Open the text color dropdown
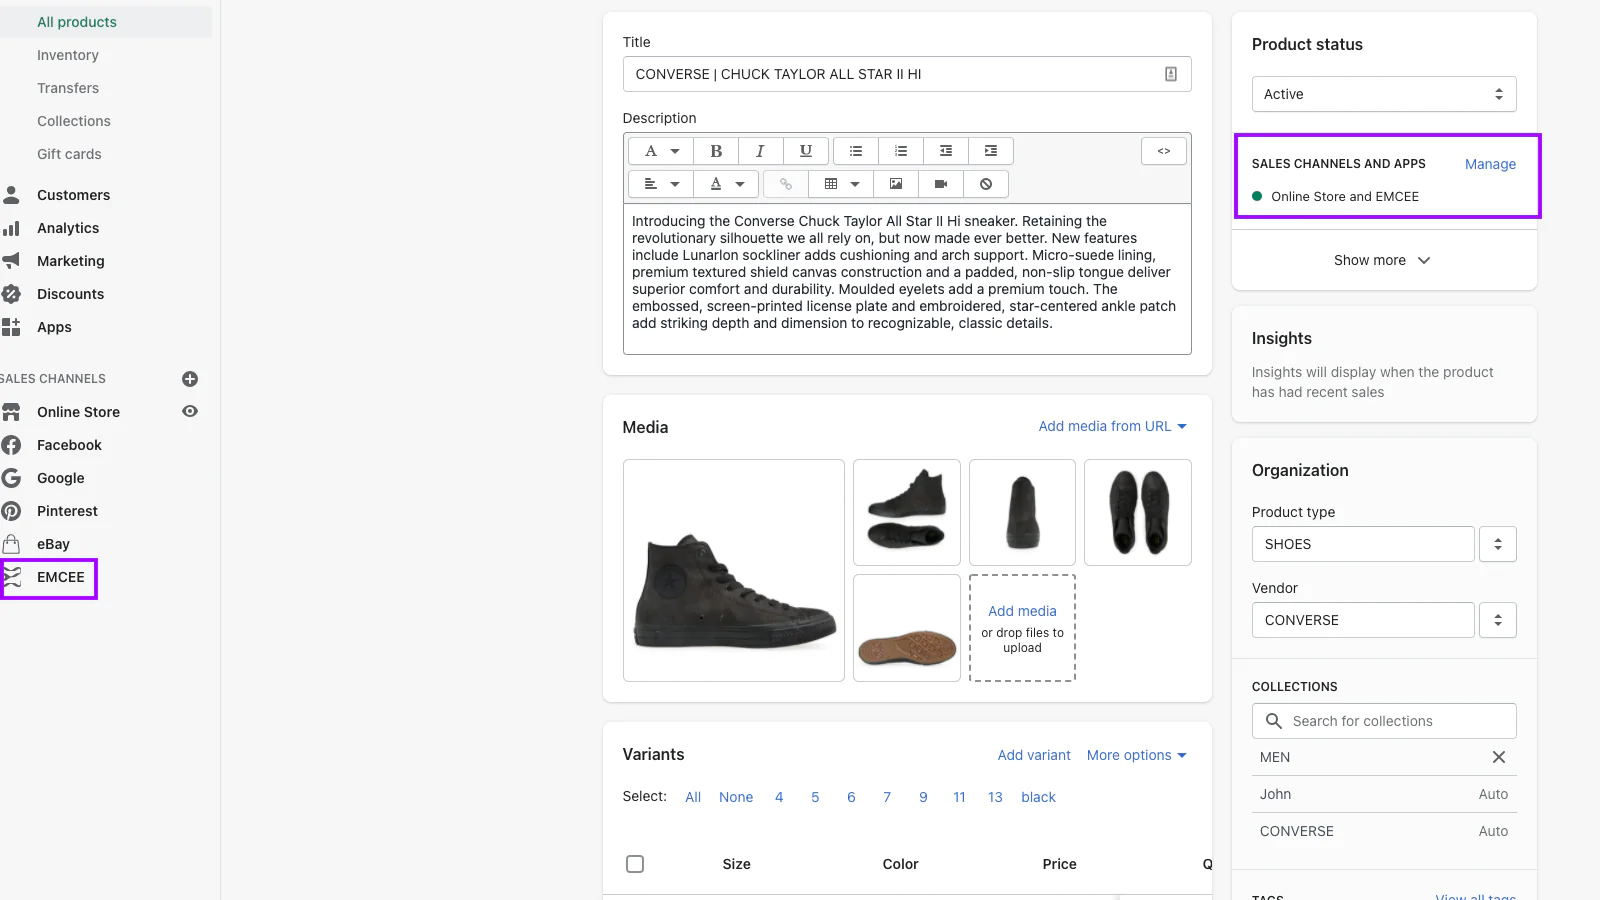1600x900 pixels. (x=727, y=184)
